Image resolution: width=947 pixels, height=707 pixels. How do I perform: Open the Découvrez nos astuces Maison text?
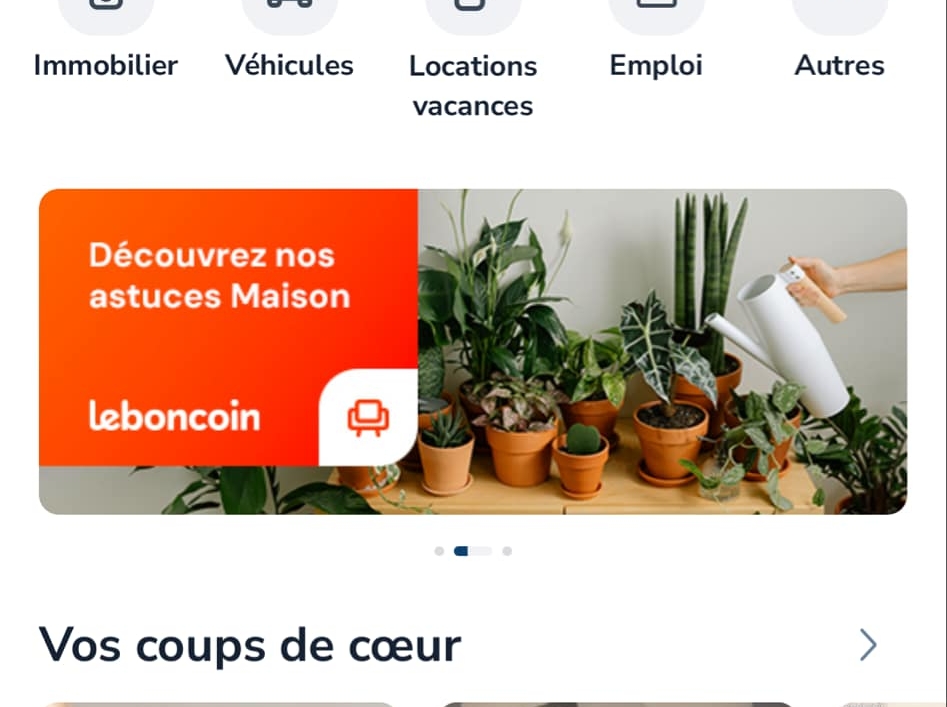pyautogui.click(x=220, y=276)
